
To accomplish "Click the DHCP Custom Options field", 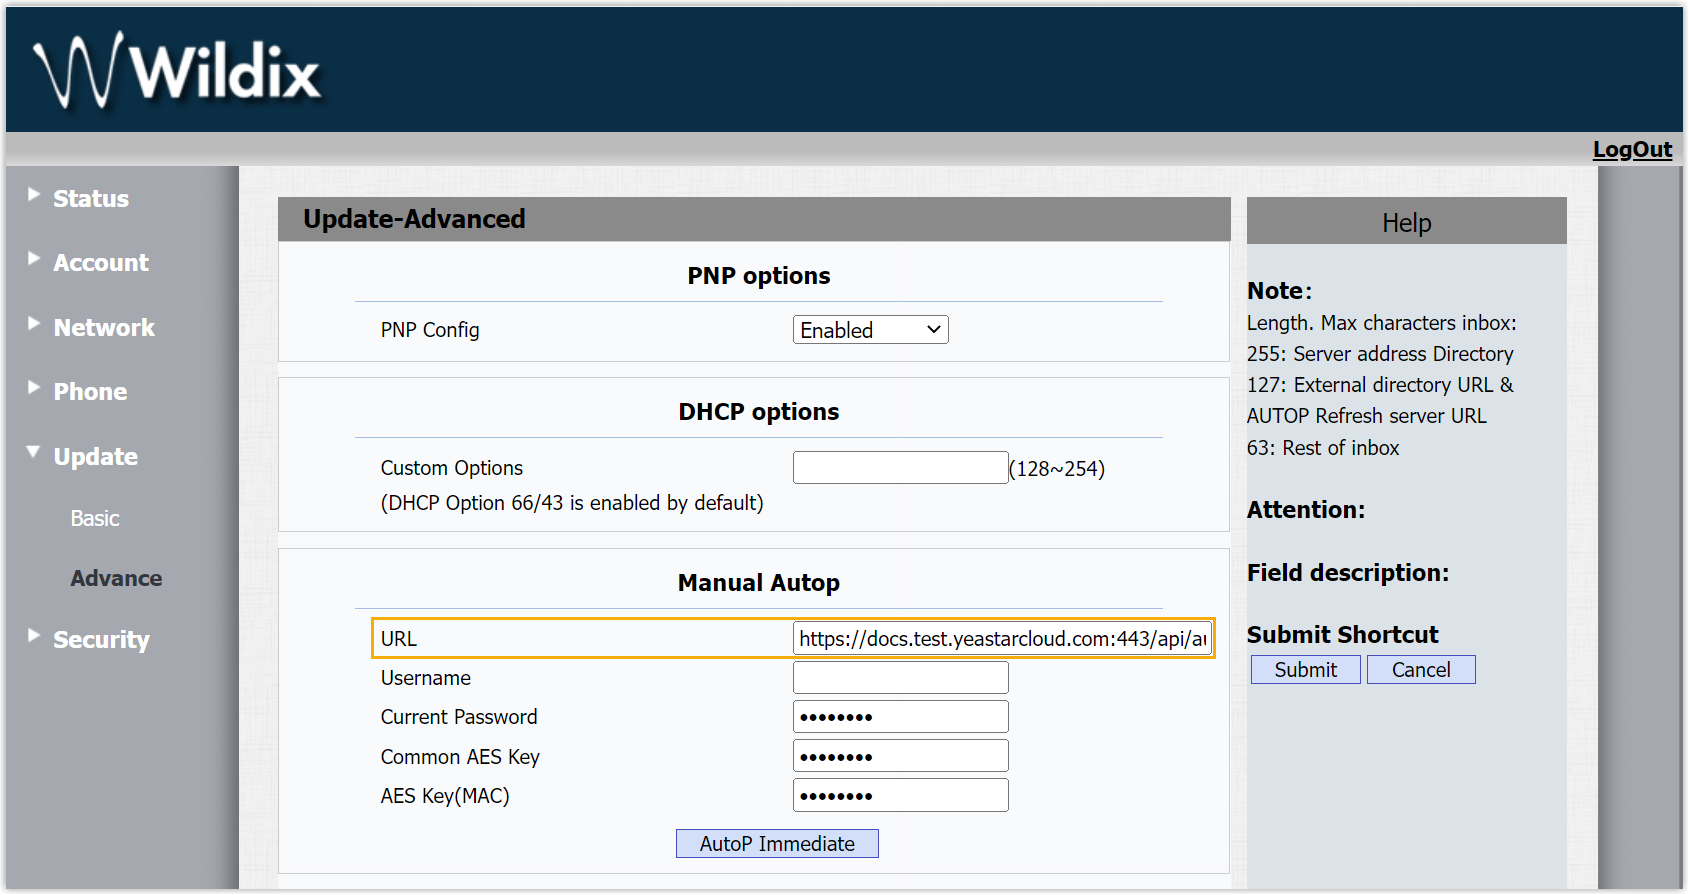I will click(900, 468).
